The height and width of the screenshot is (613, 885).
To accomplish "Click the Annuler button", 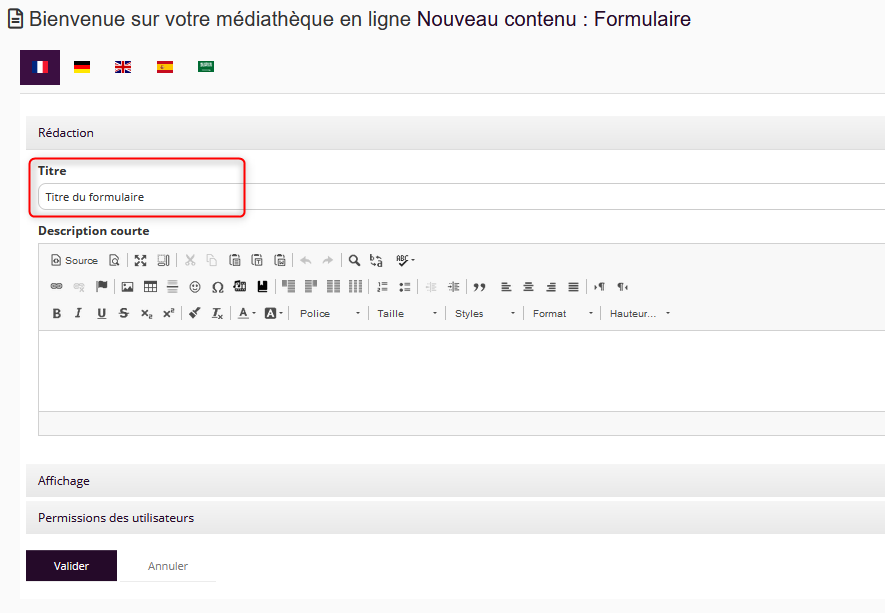I will [x=168, y=566].
